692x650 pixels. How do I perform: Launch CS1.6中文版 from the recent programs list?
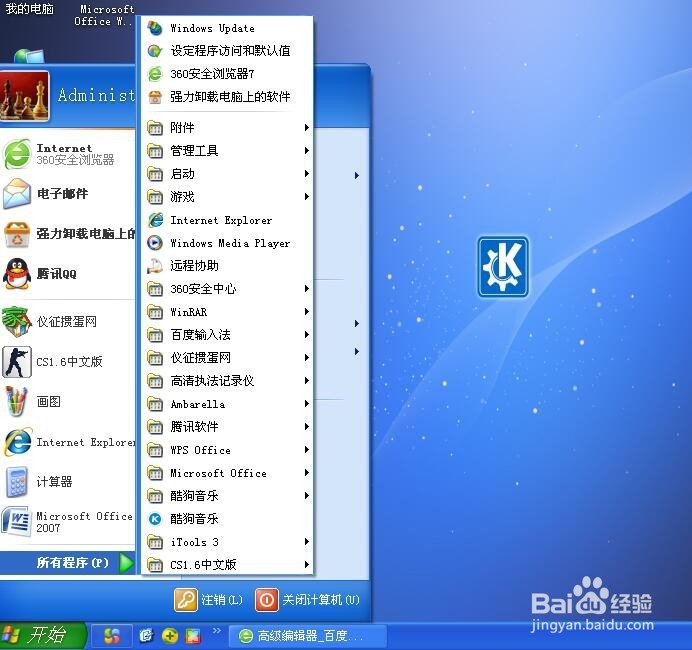pos(68,362)
